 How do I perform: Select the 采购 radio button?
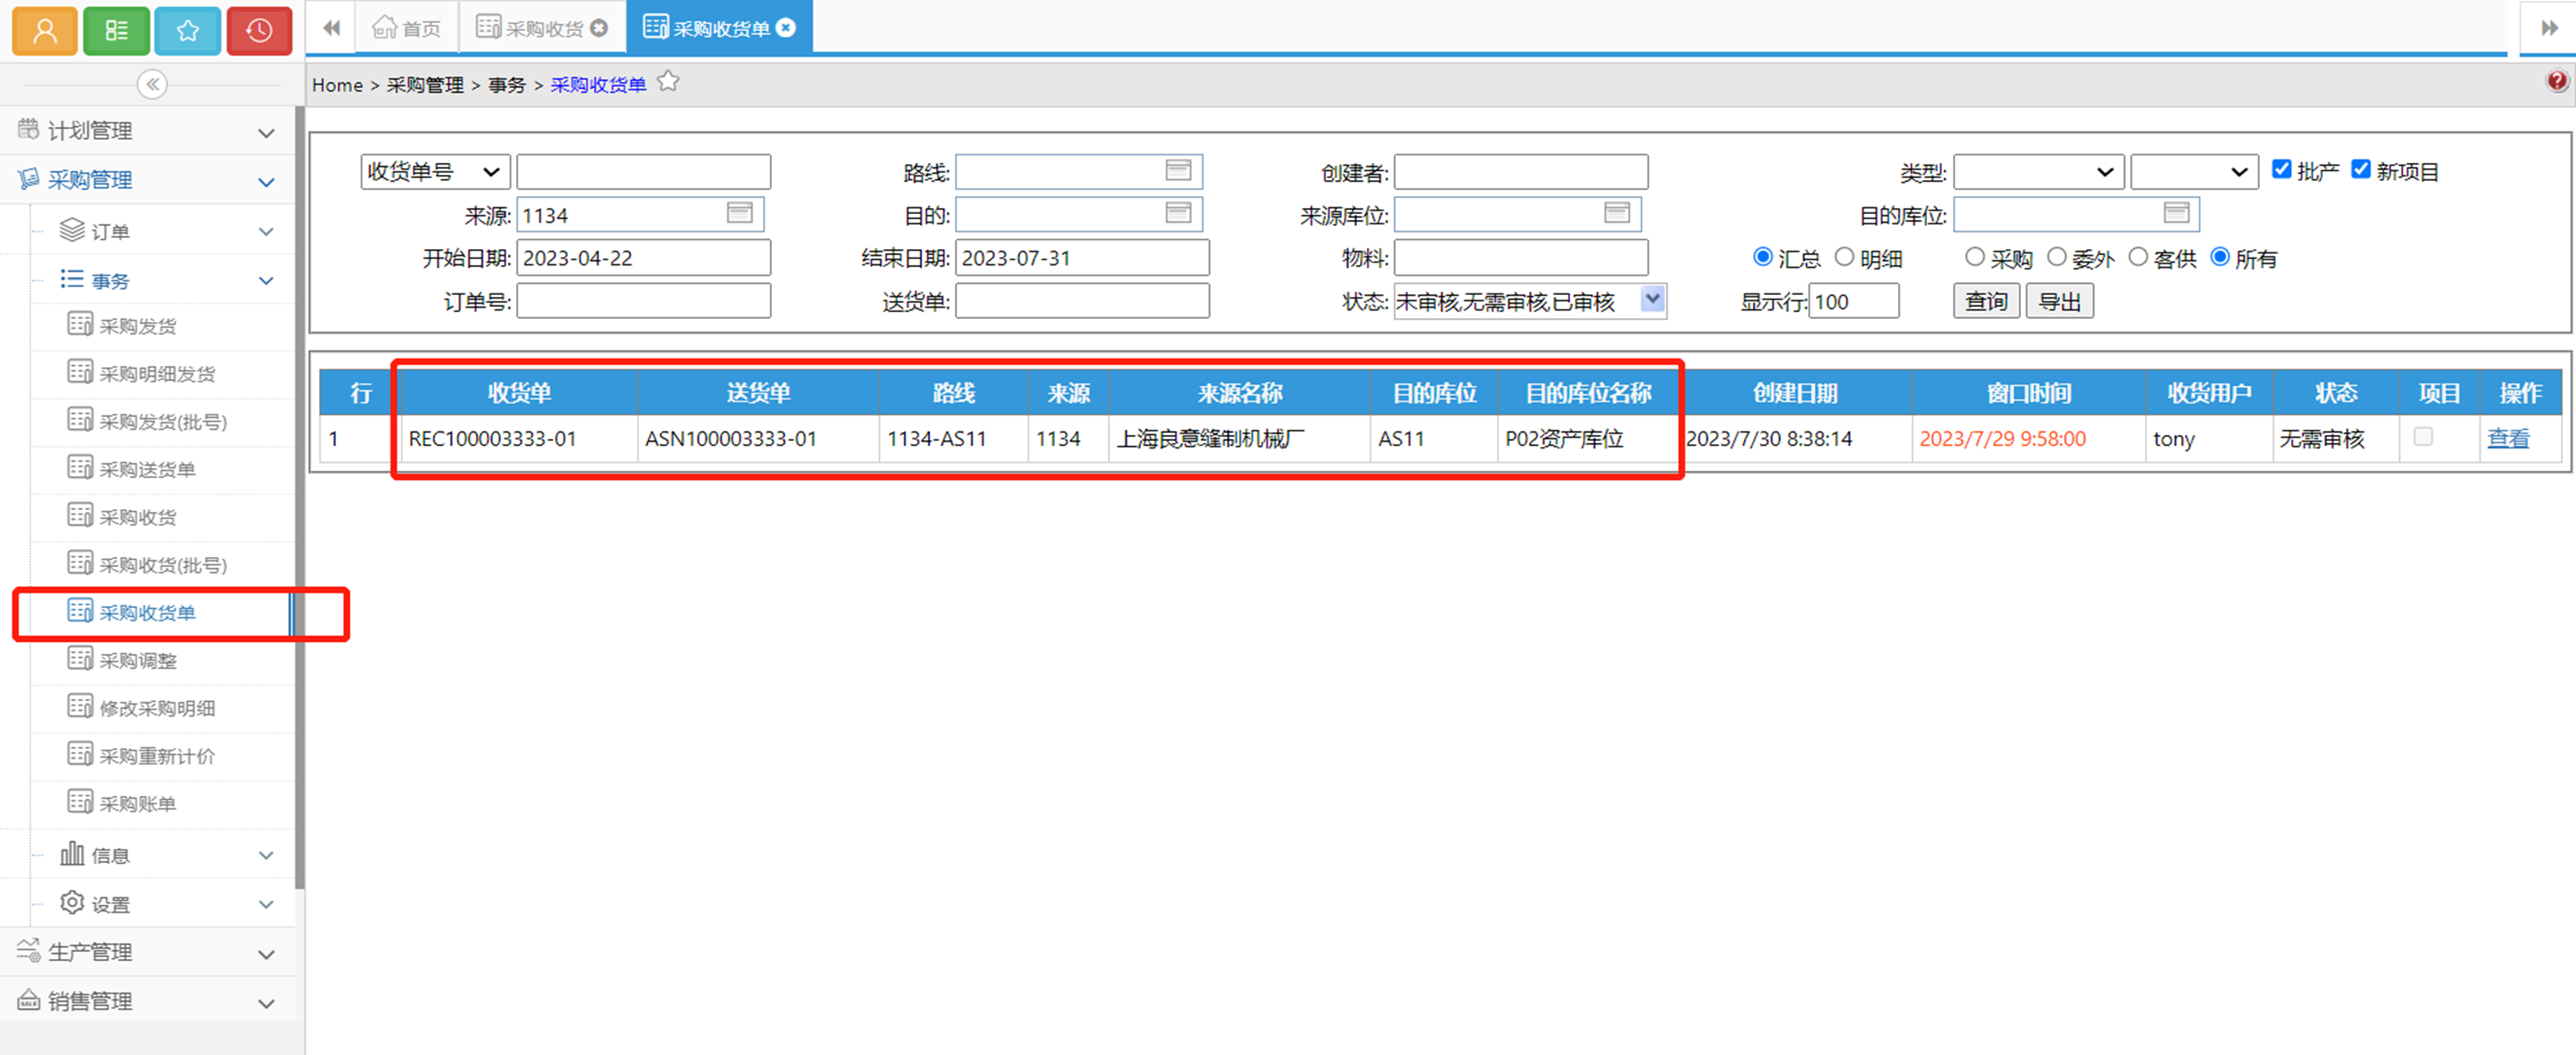tap(1975, 257)
